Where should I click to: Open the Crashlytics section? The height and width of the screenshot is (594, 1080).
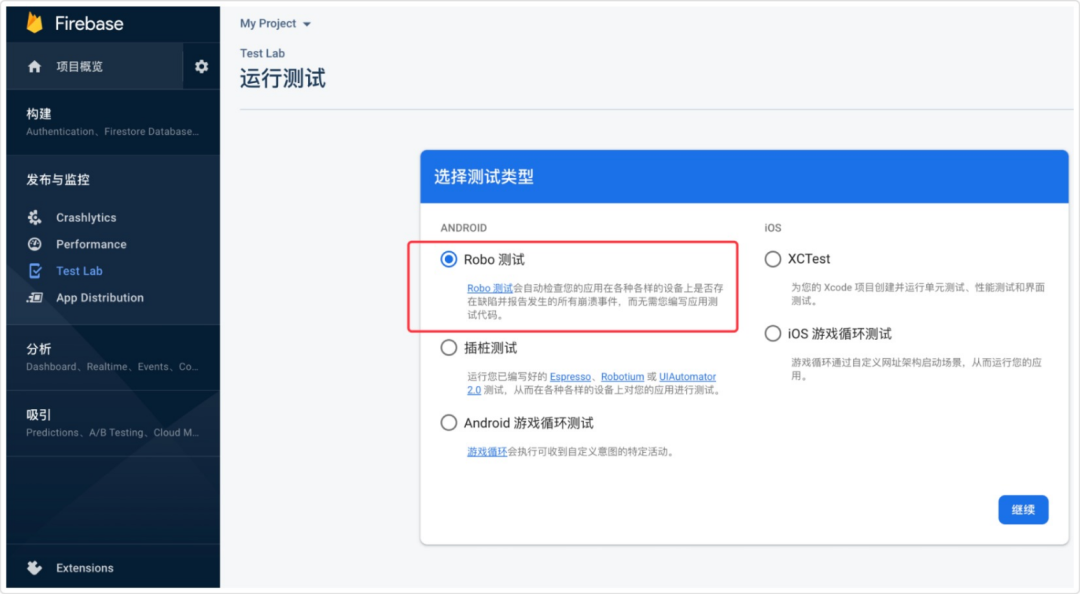[x=84, y=217]
